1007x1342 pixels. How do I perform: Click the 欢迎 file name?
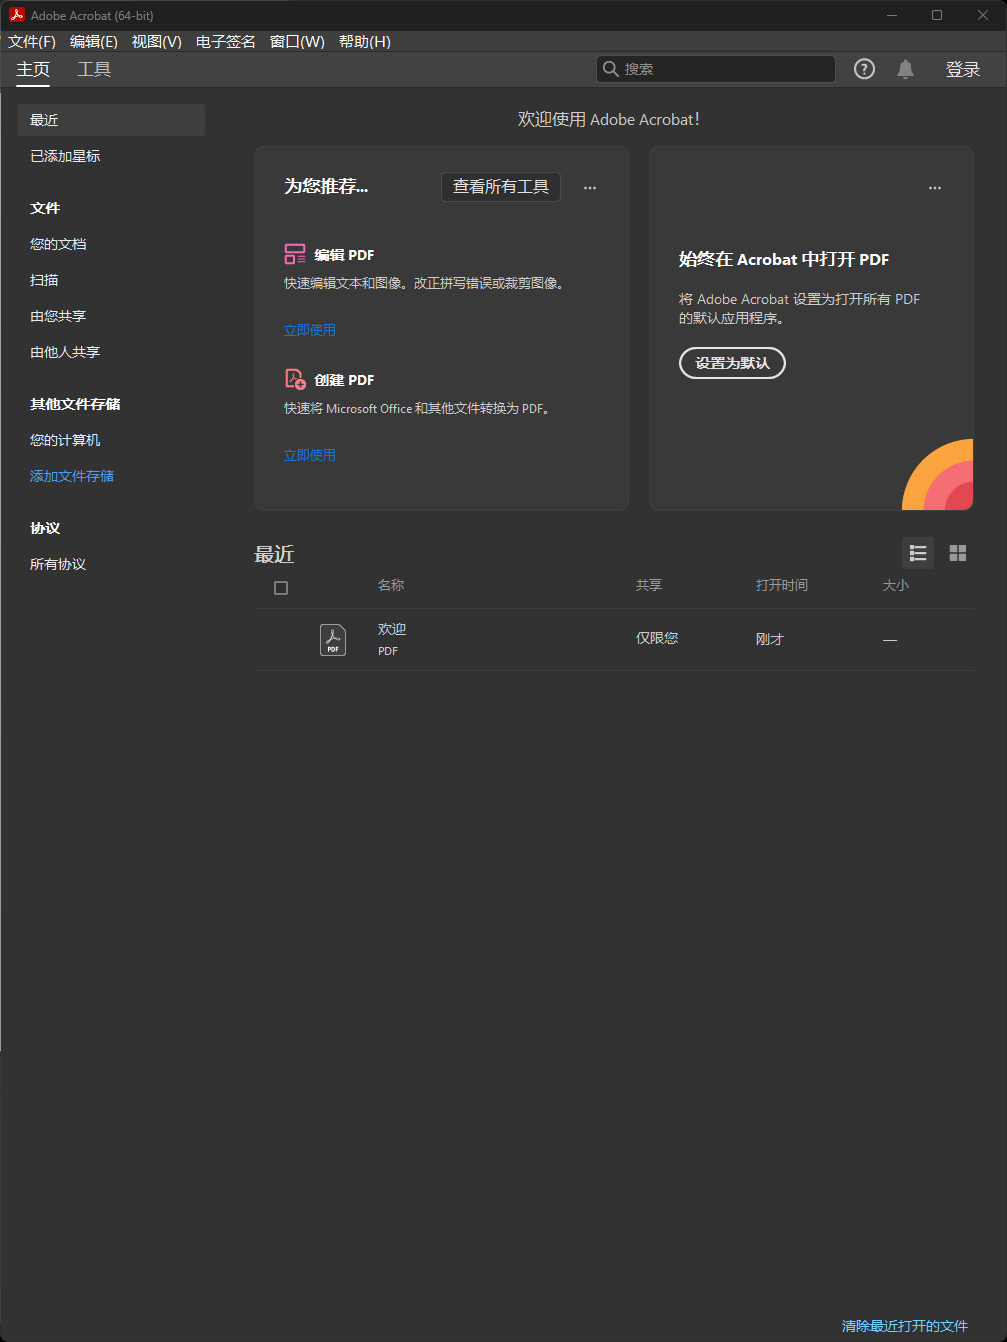(392, 629)
